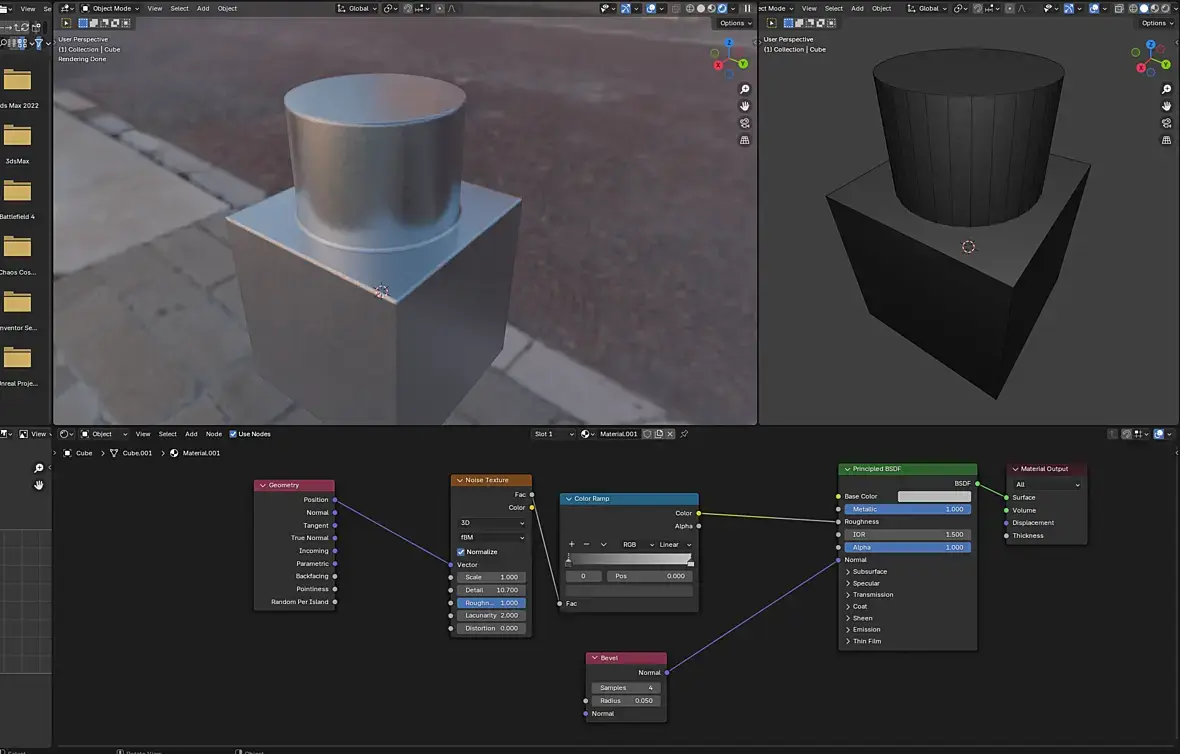Open the Node menu in the shader editor

tap(214, 434)
